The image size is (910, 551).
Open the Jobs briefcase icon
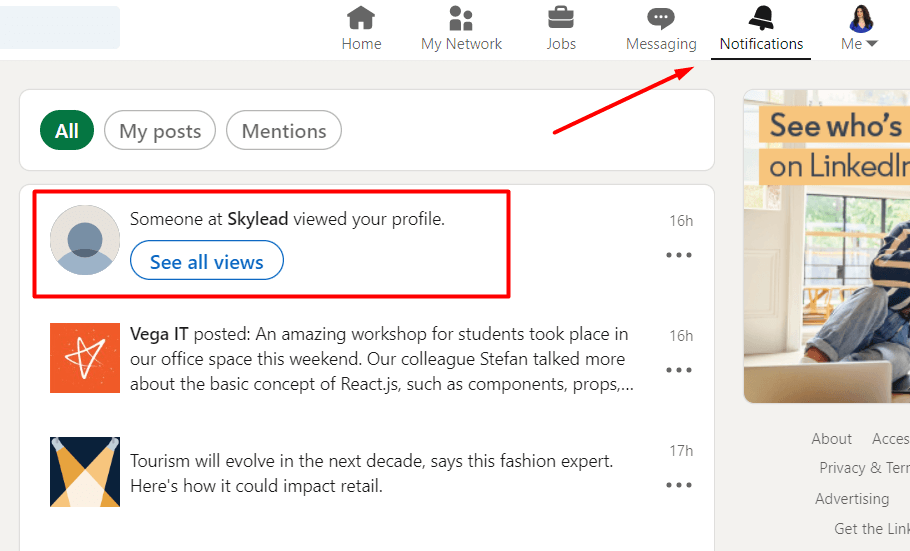tap(561, 18)
